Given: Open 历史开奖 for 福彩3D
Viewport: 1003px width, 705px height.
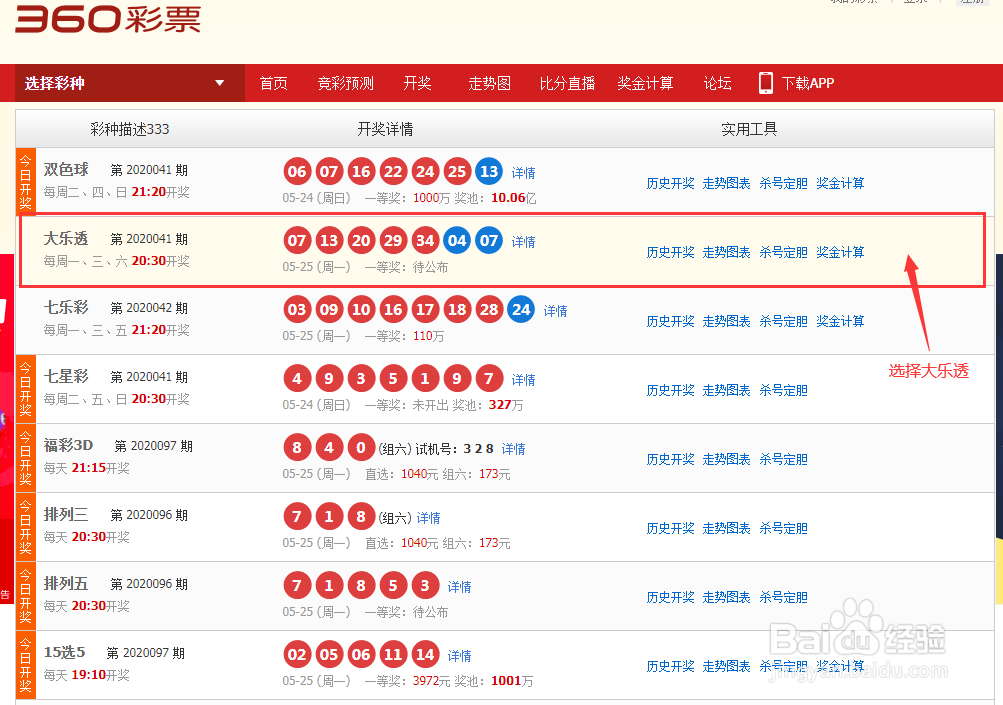Looking at the screenshot, I should point(670,459).
